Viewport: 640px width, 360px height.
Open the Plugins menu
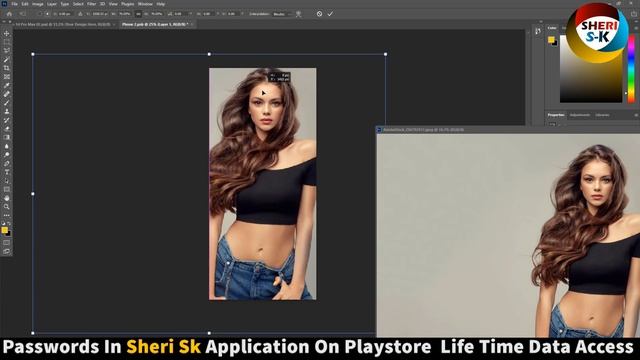pyautogui.click(x=128, y=4)
